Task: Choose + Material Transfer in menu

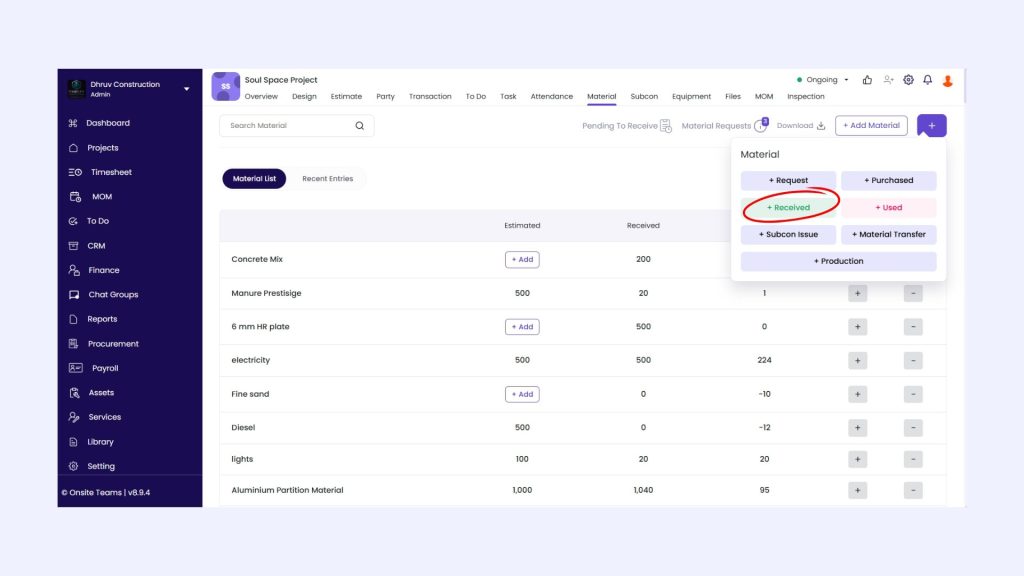Action: (x=888, y=235)
